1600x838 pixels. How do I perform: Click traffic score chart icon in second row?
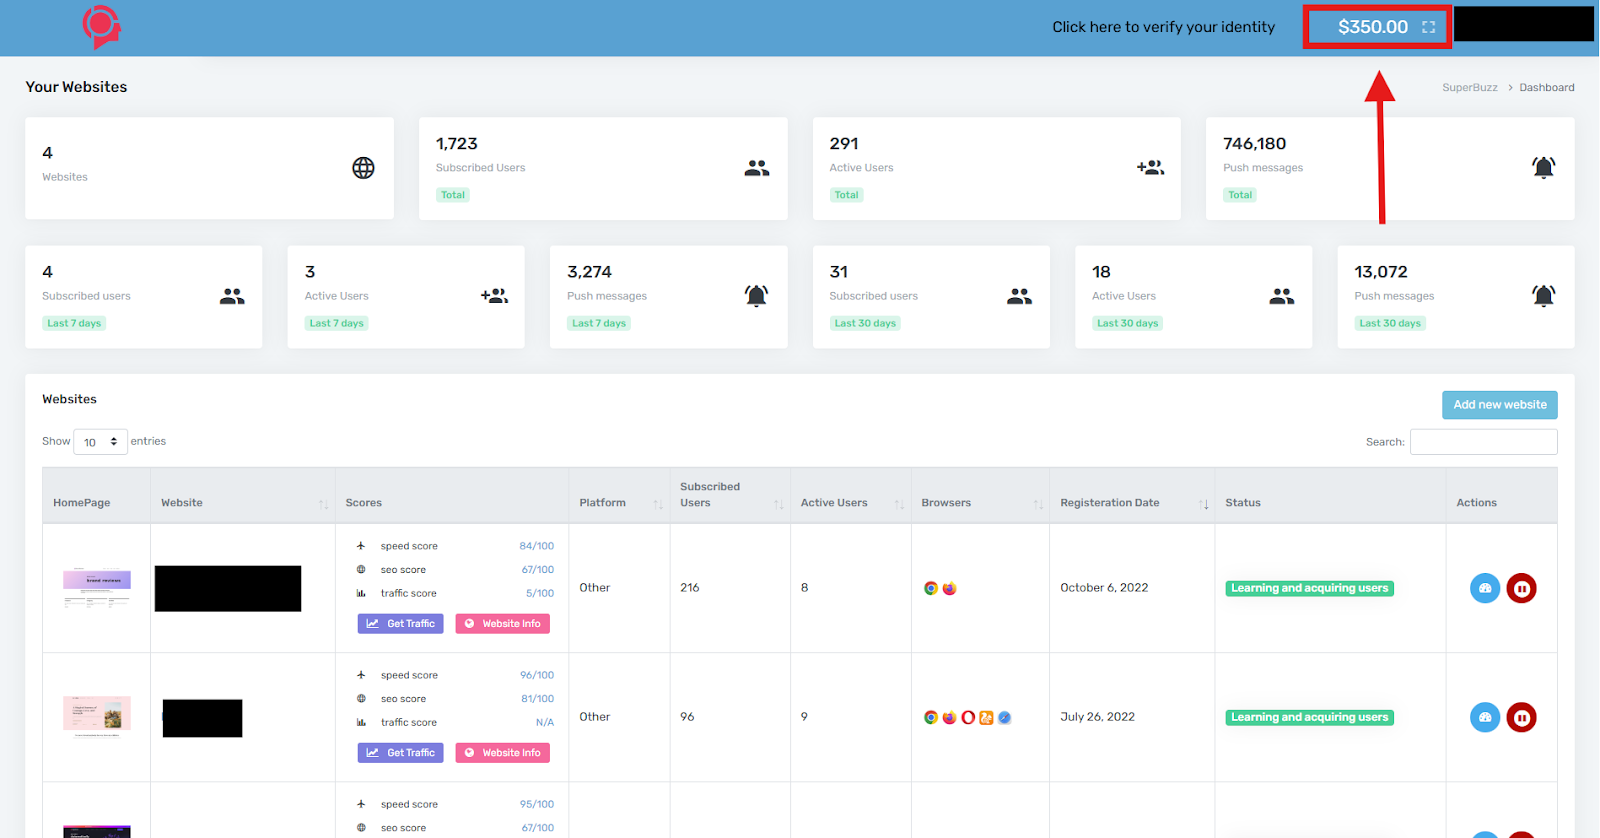(x=361, y=723)
